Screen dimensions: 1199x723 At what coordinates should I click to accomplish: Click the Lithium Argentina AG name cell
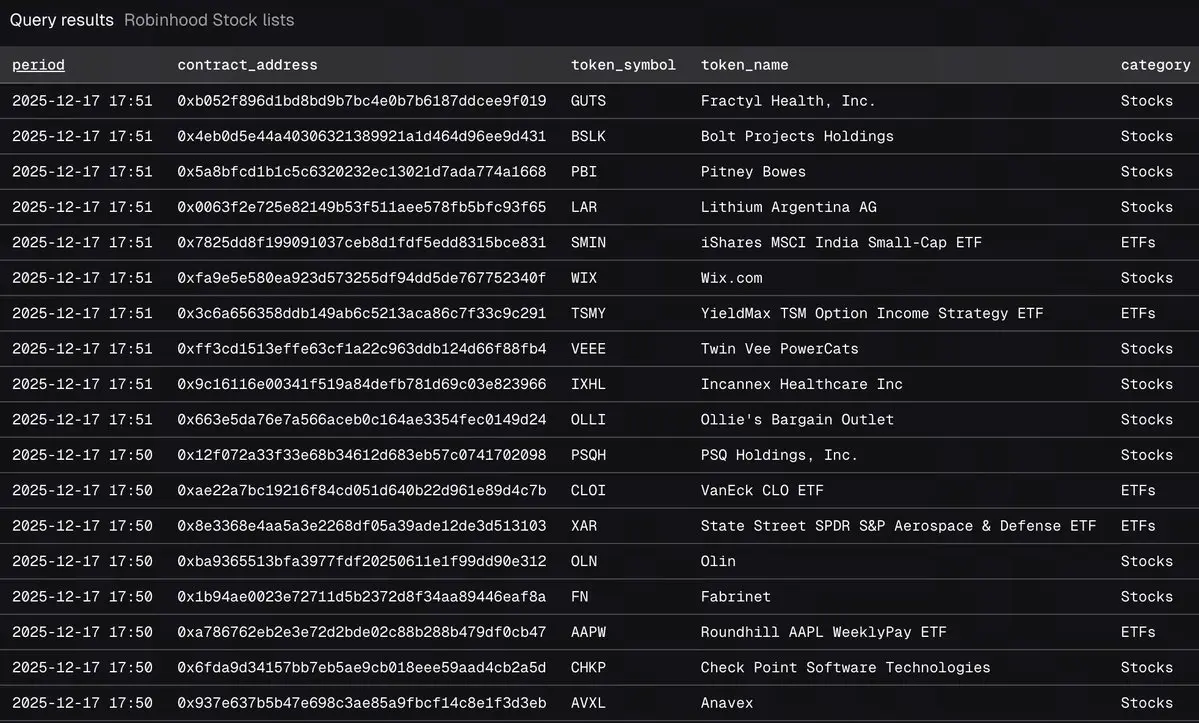(788, 207)
